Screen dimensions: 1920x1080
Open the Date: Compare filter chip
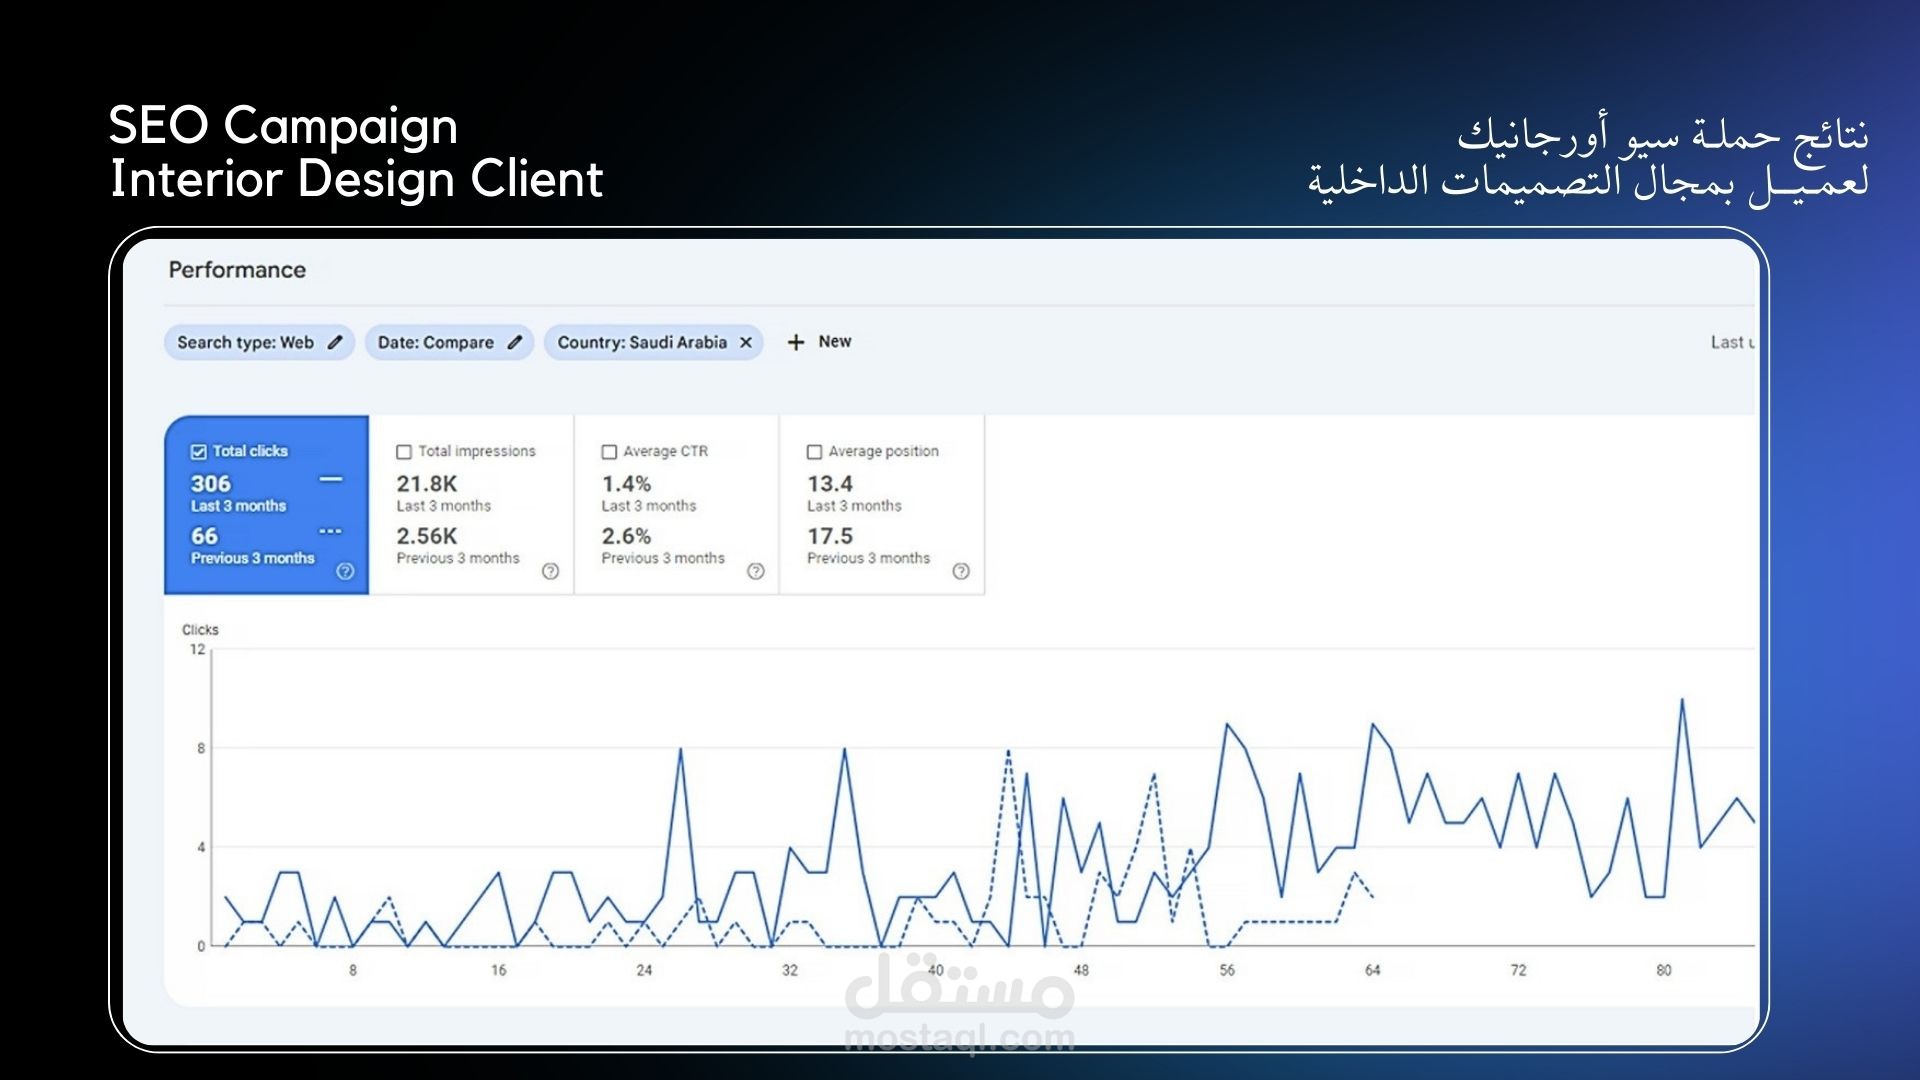click(x=436, y=342)
